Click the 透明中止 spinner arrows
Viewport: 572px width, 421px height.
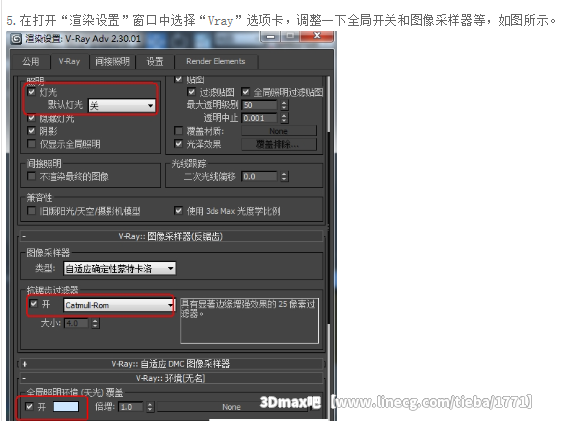pyautogui.click(x=284, y=118)
